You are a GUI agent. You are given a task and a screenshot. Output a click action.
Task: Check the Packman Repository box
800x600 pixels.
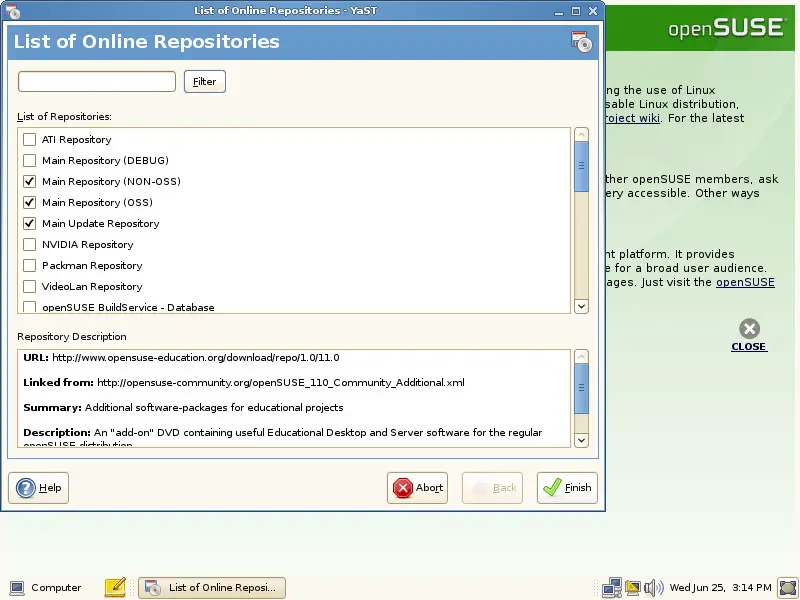click(x=30, y=265)
